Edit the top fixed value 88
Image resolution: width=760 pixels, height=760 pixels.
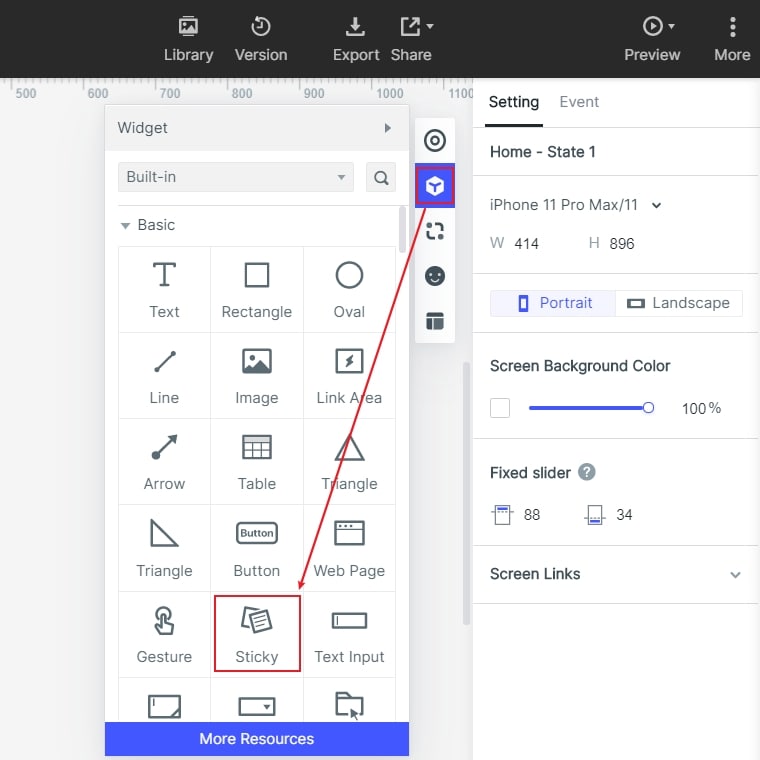(532, 515)
